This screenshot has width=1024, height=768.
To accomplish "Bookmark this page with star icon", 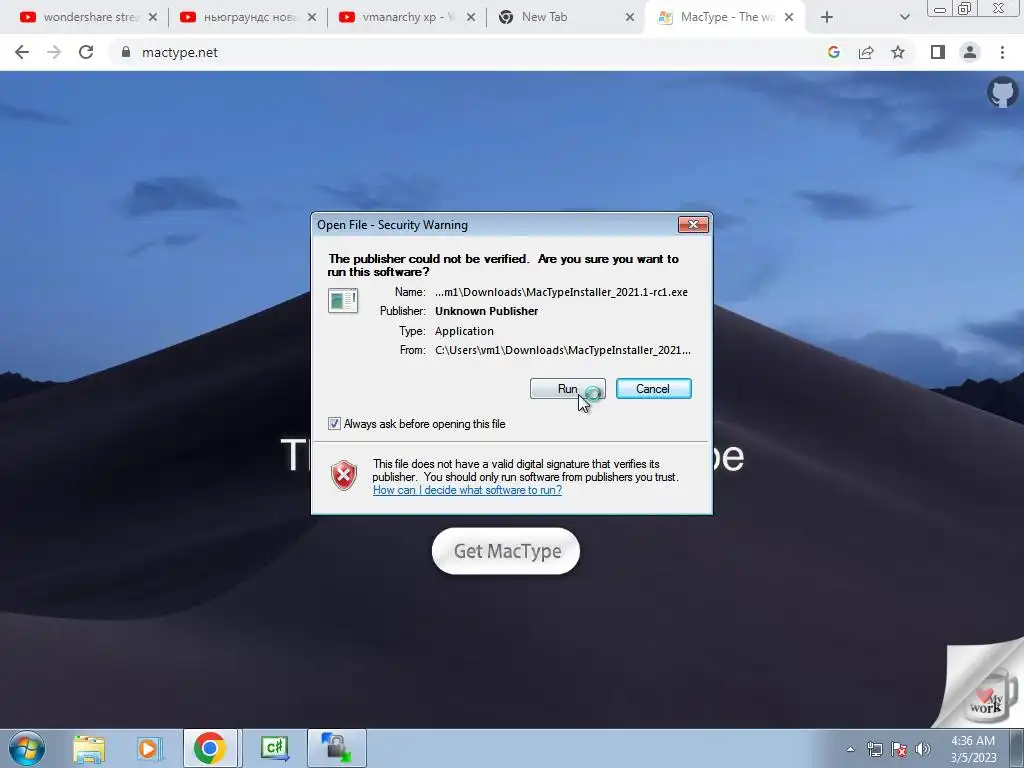I will (898, 52).
